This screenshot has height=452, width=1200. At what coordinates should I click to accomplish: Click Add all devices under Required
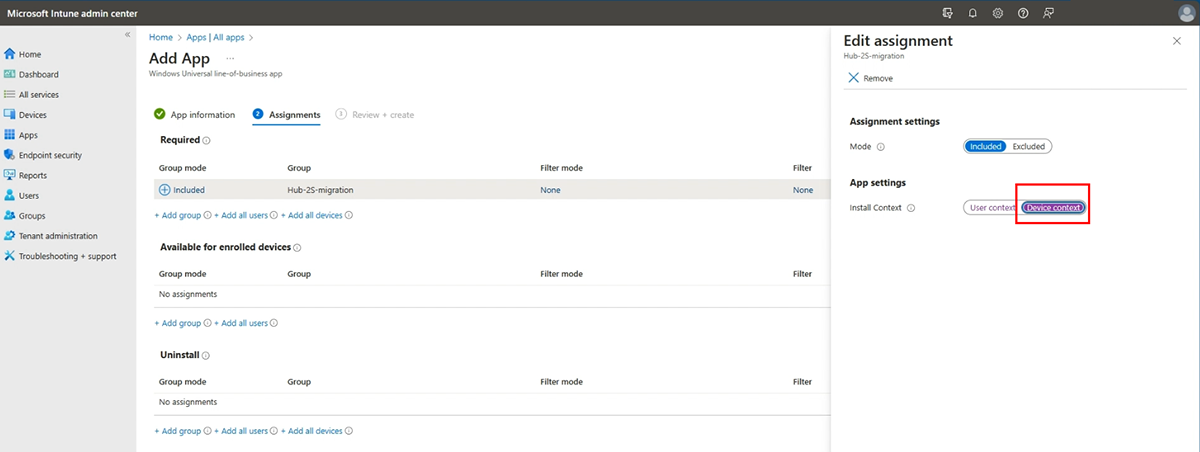click(317, 215)
